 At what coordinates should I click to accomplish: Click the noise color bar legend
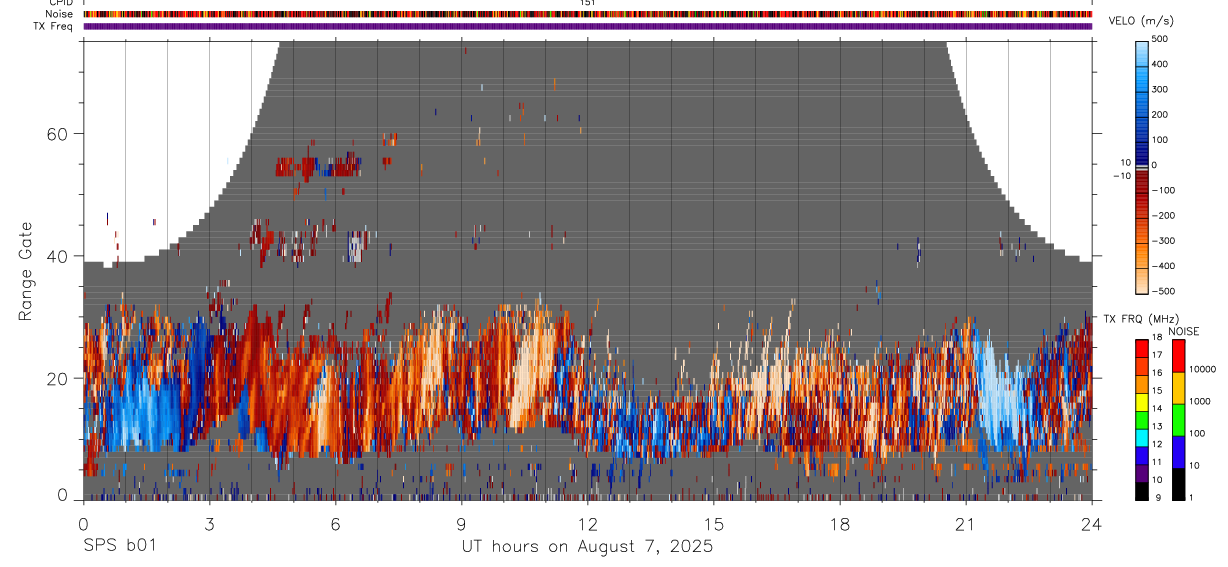[x=1179, y=419]
